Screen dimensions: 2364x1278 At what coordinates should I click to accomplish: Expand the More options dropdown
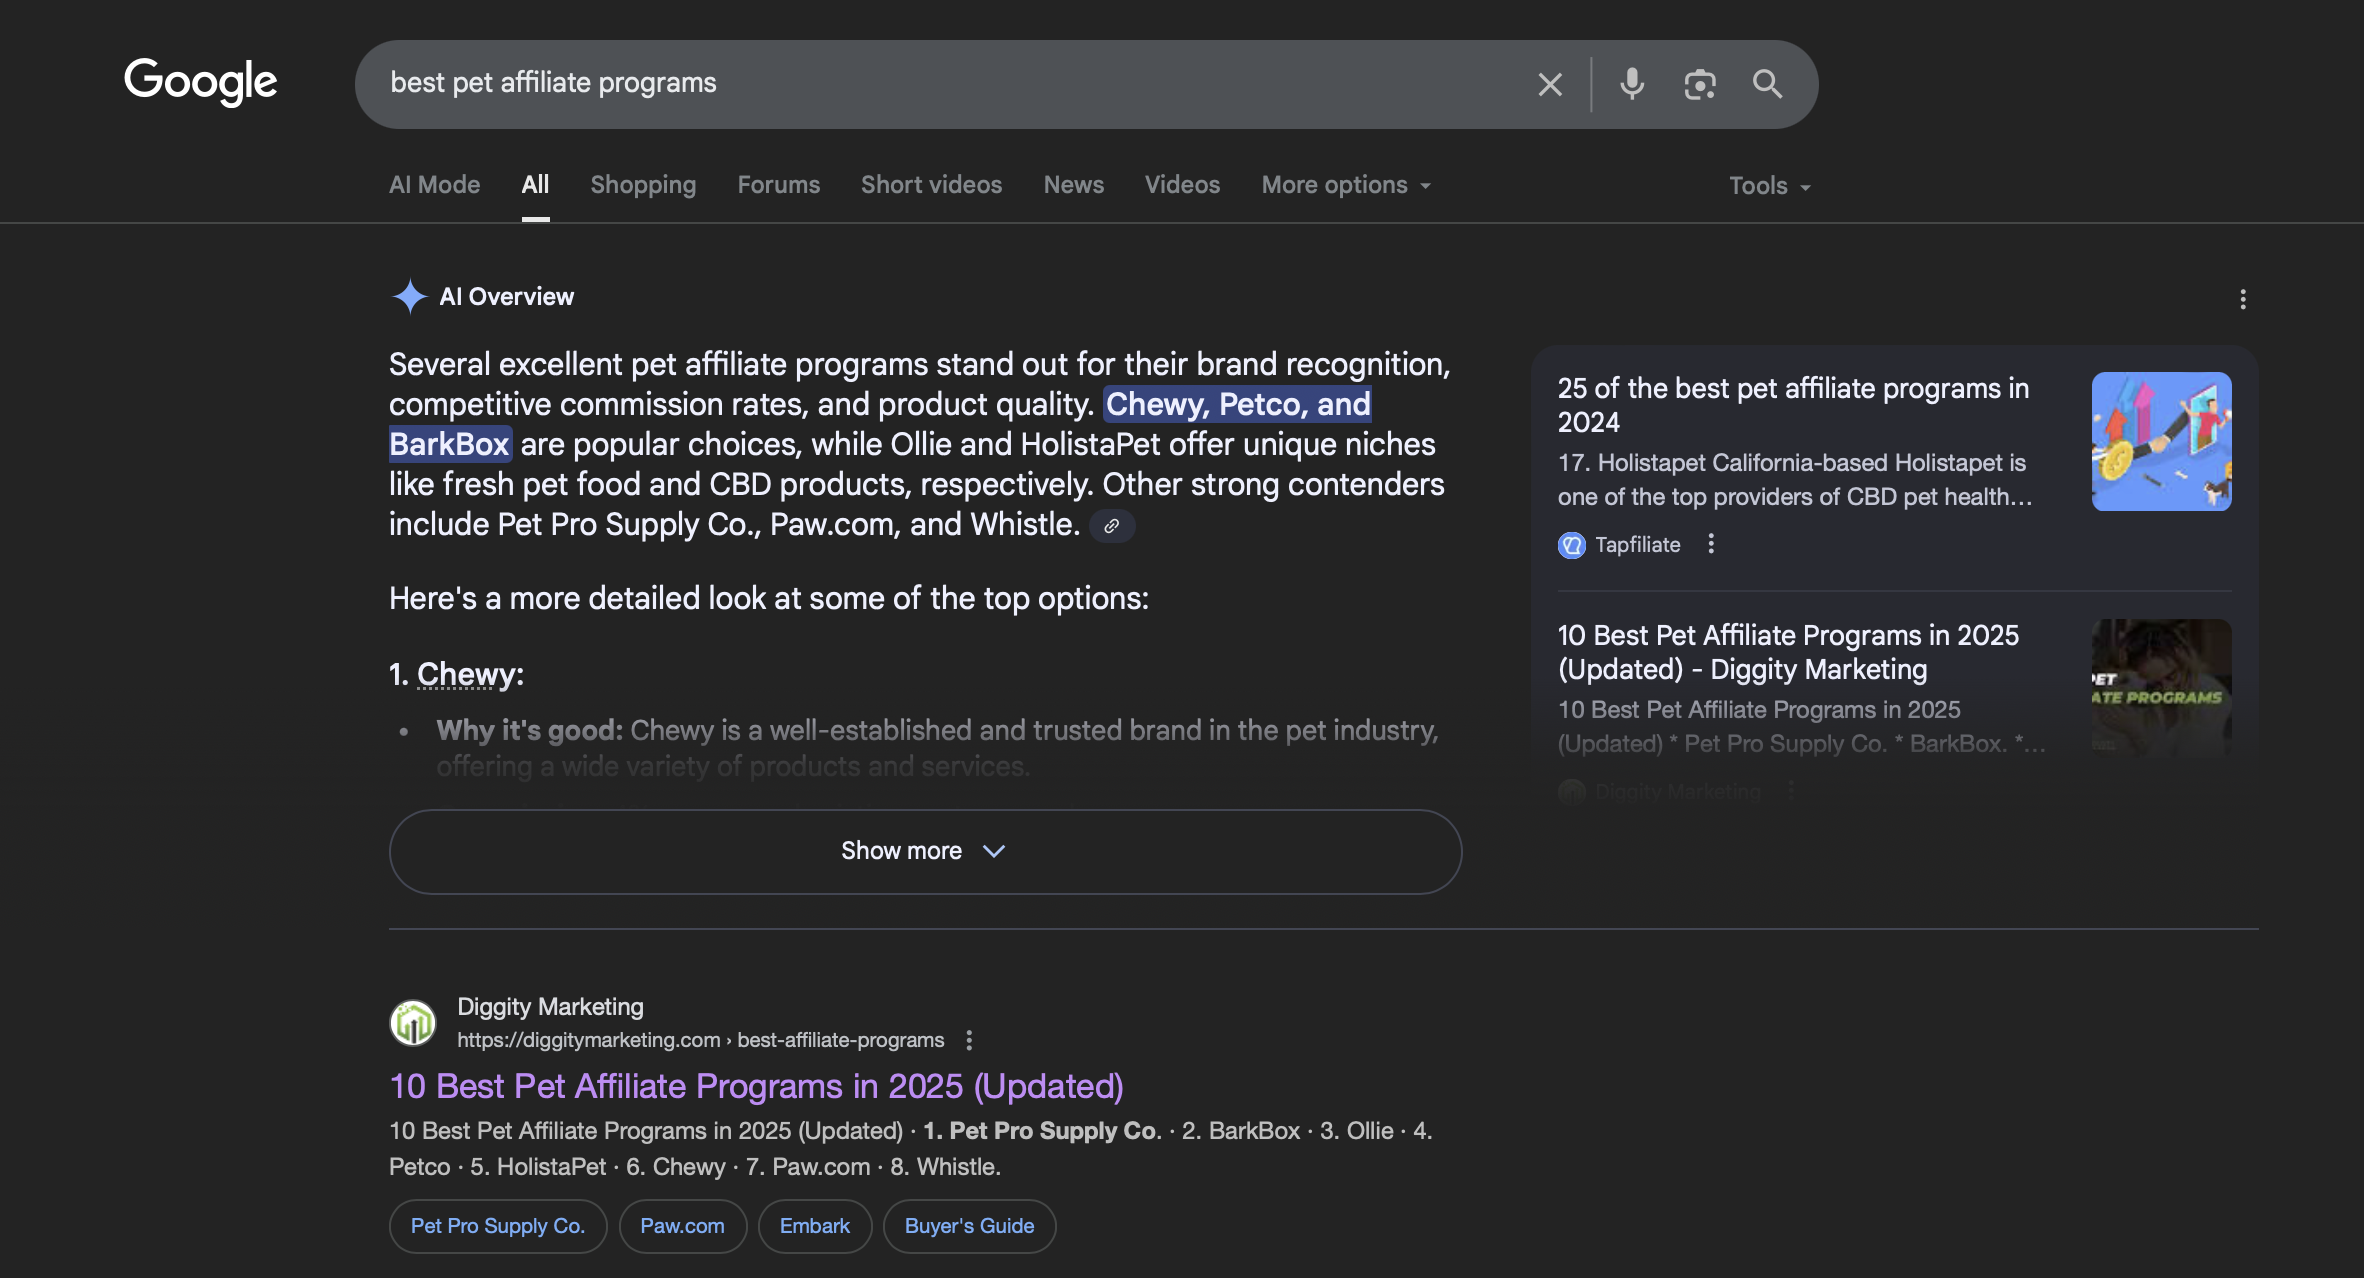pos(1346,185)
